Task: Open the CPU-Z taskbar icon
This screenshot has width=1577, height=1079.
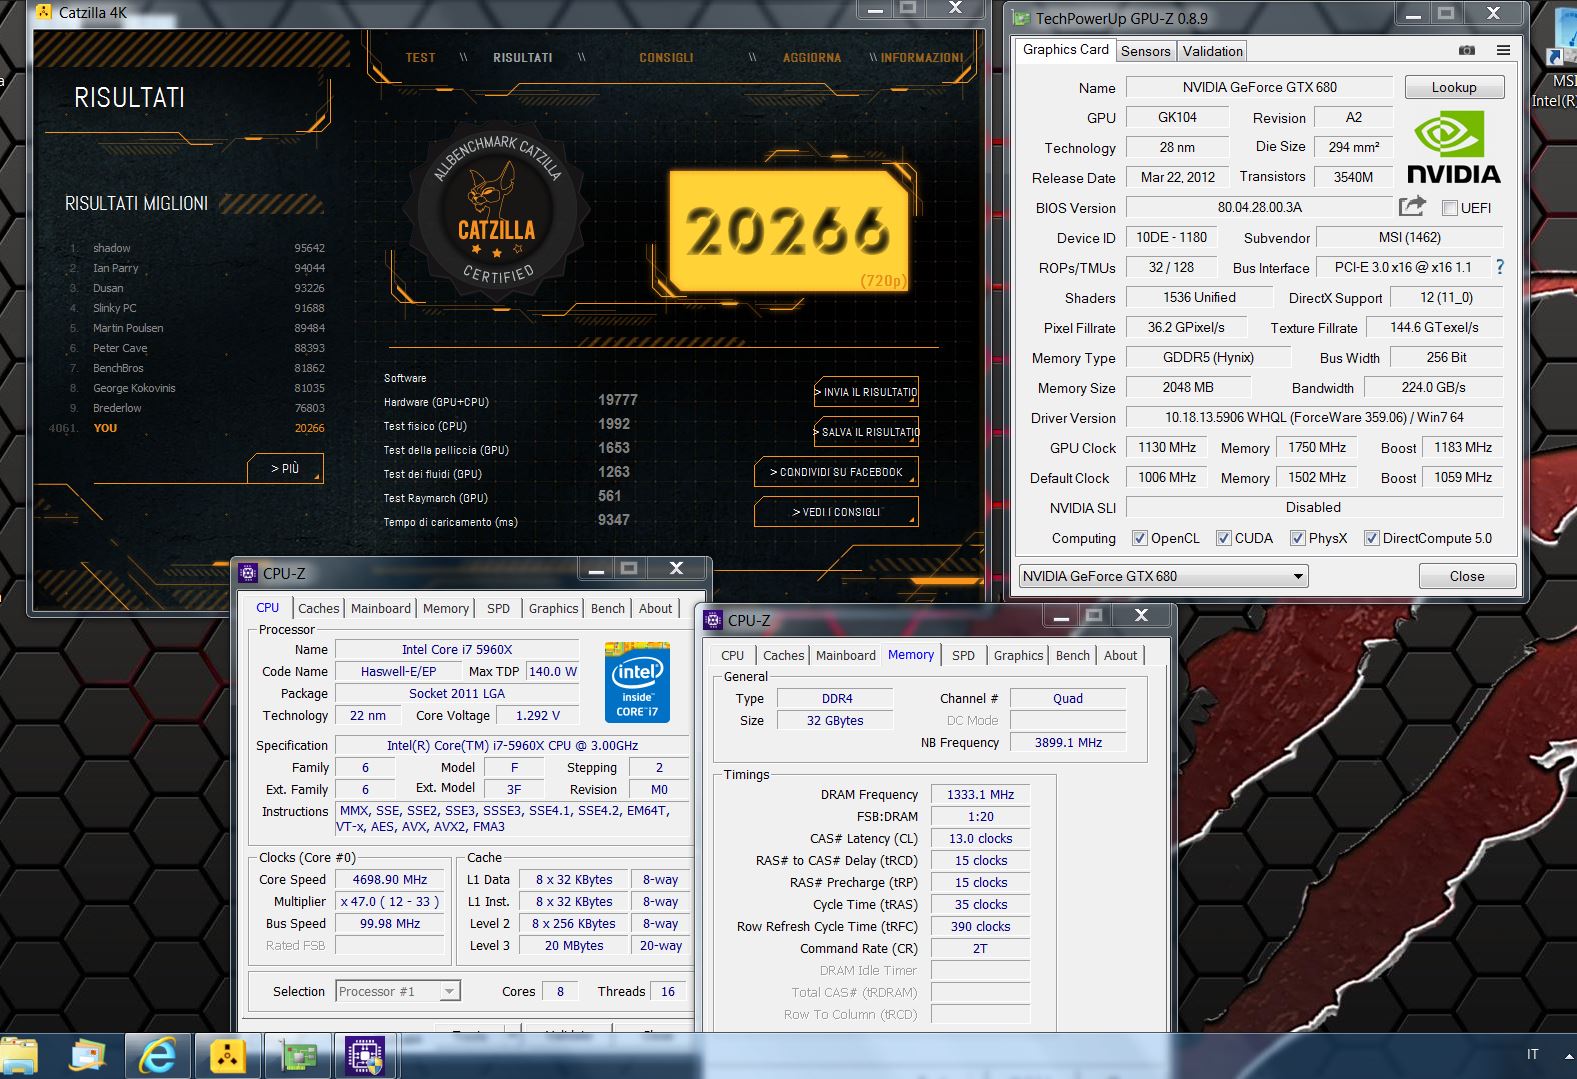Action: (x=365, y=1055)
